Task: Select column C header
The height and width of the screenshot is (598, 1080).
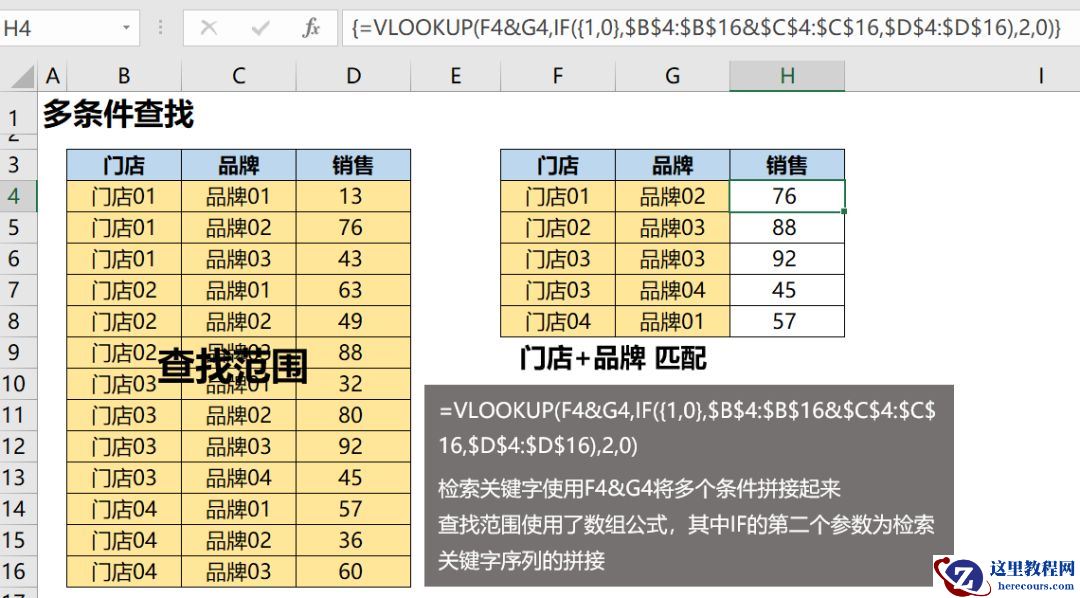Action: (x=238, y=76)
